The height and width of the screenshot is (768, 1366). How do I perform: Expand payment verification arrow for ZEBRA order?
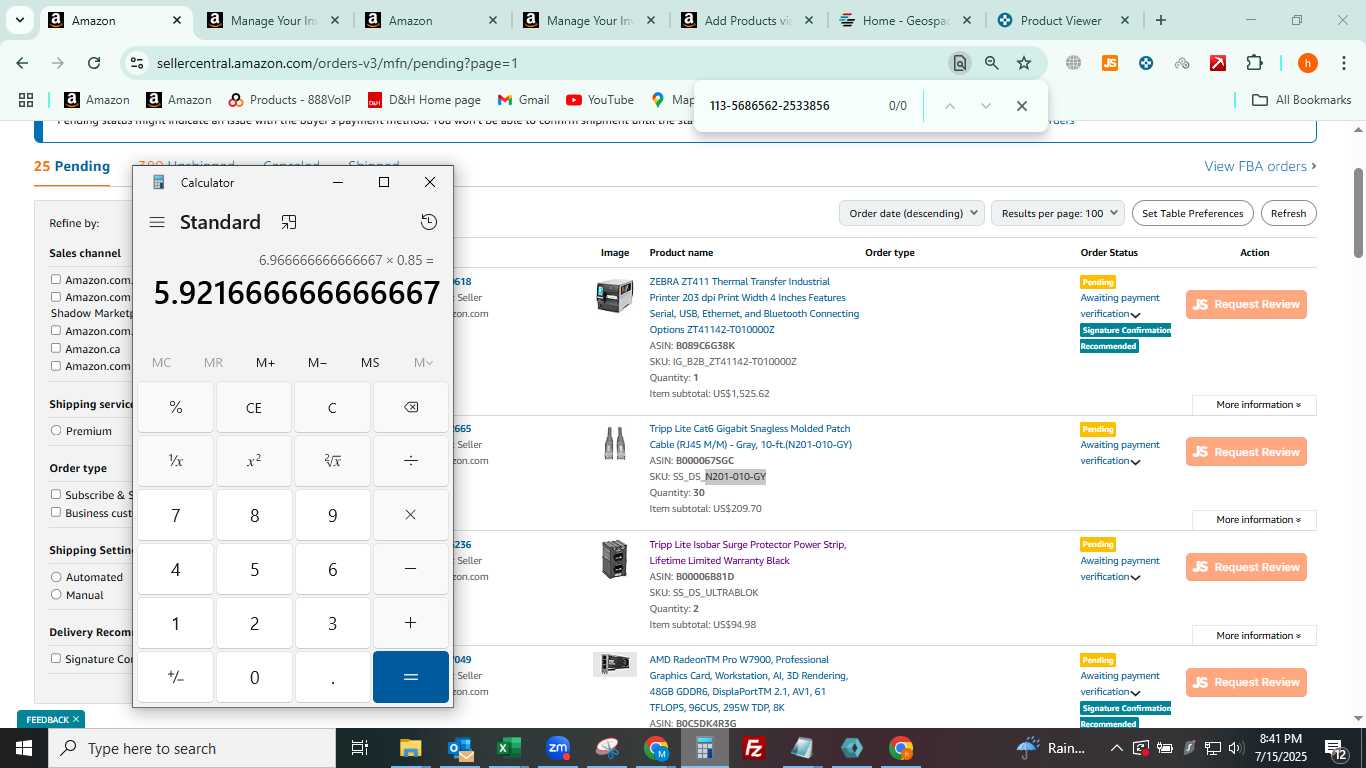pos(1136,315)
